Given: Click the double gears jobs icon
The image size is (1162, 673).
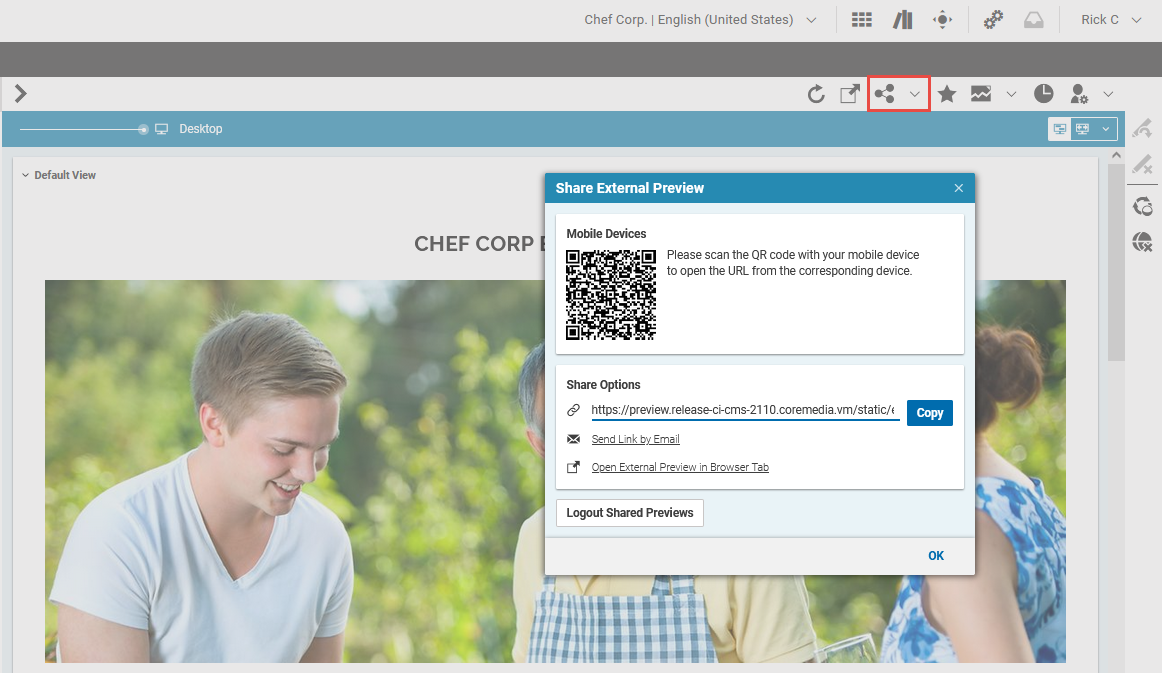Looking at the screenshot, I should click(x=993, y=20).
